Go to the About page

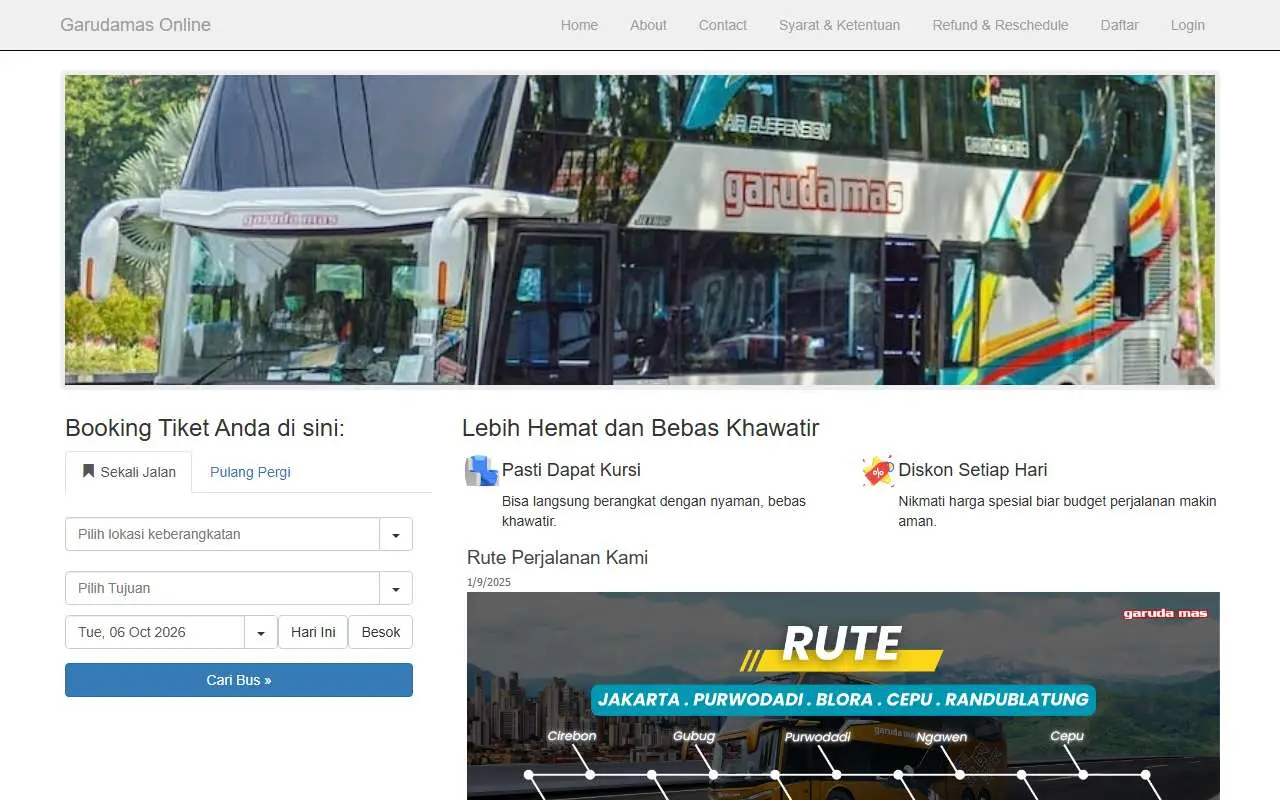648,25
